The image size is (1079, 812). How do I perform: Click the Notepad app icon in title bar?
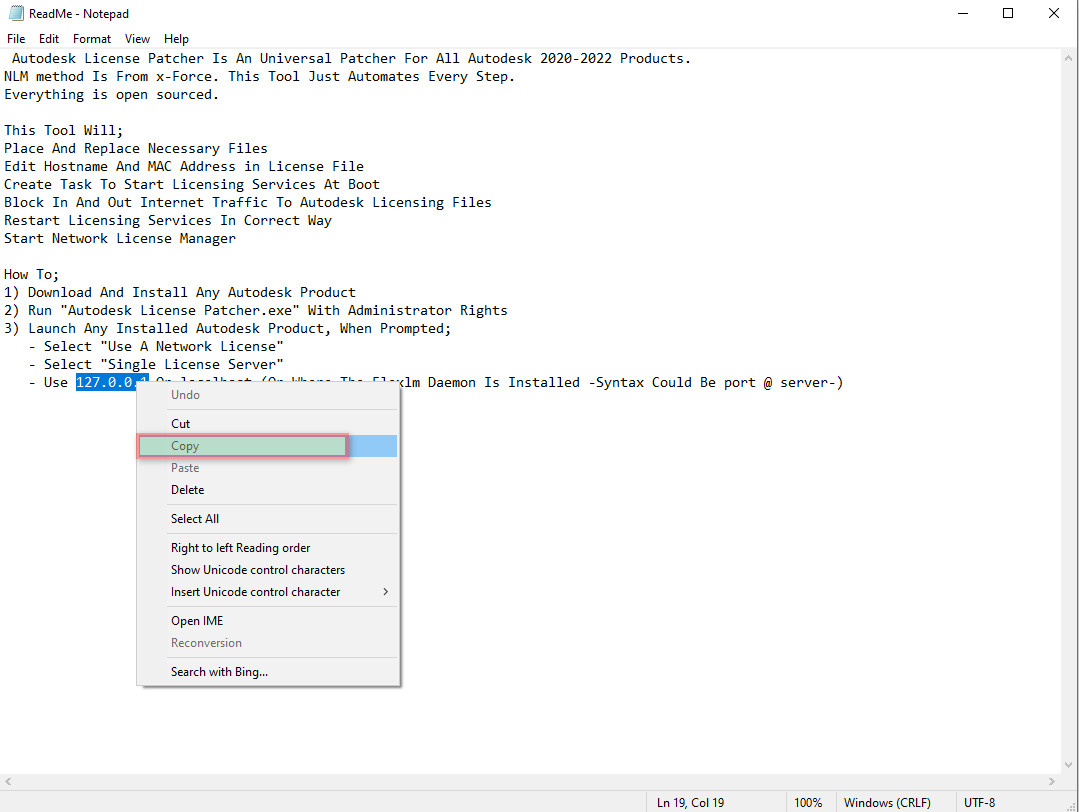(x=15, y=14)
